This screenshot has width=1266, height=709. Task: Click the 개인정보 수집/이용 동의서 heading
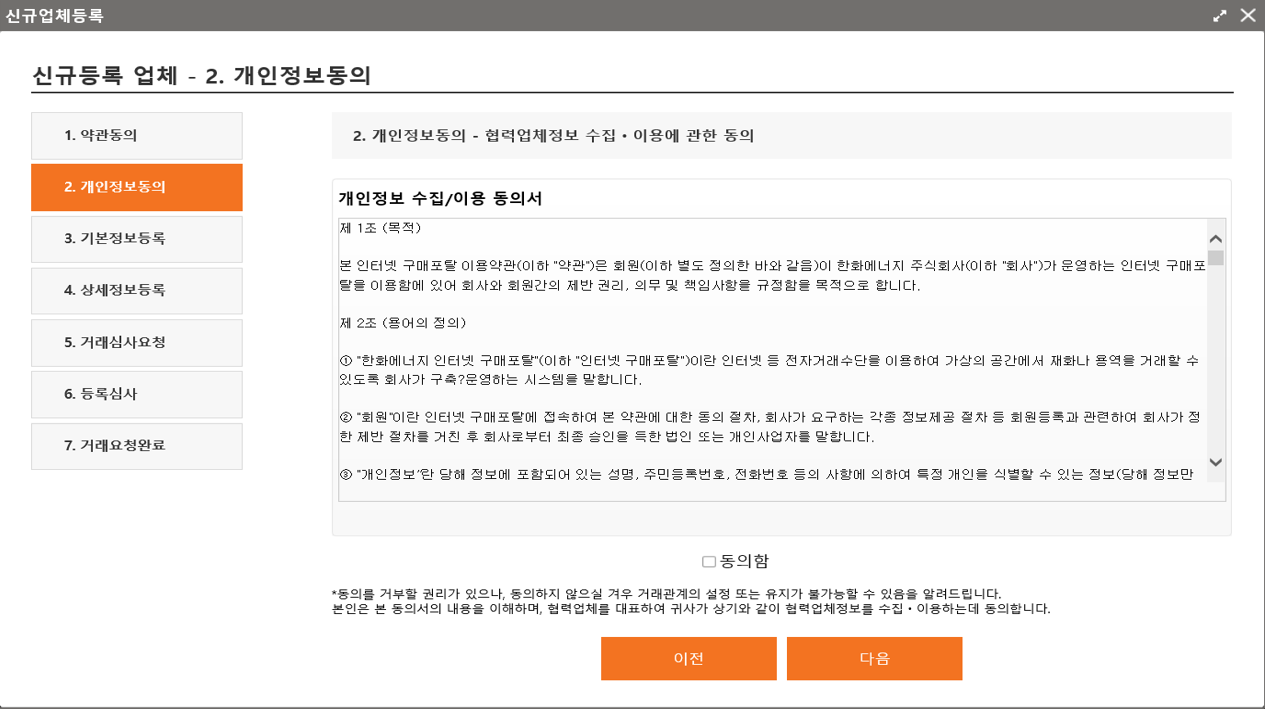(x=440, y=198)
